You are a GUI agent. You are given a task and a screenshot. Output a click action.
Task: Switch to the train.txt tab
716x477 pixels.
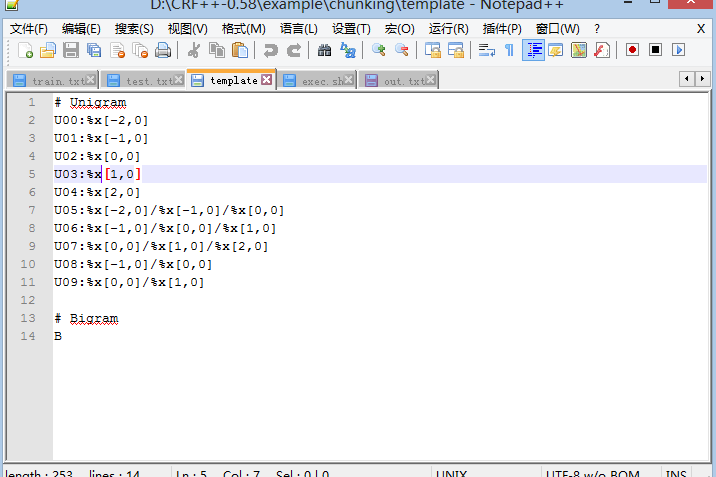52,81
